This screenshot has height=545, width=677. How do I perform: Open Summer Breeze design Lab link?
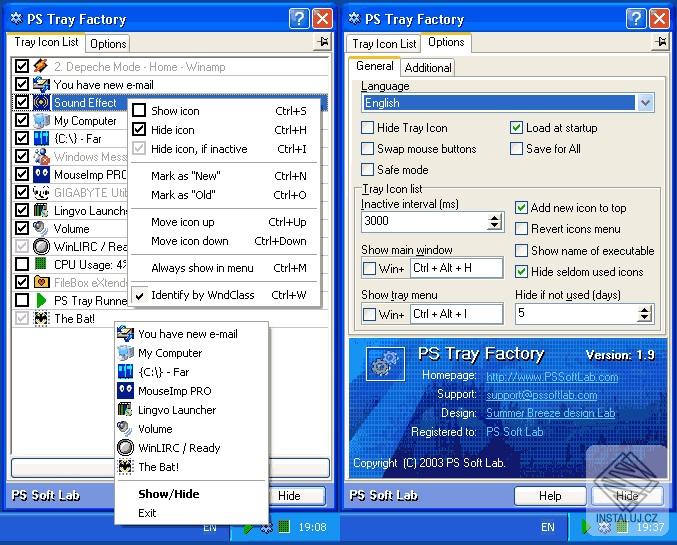(550, 413)
